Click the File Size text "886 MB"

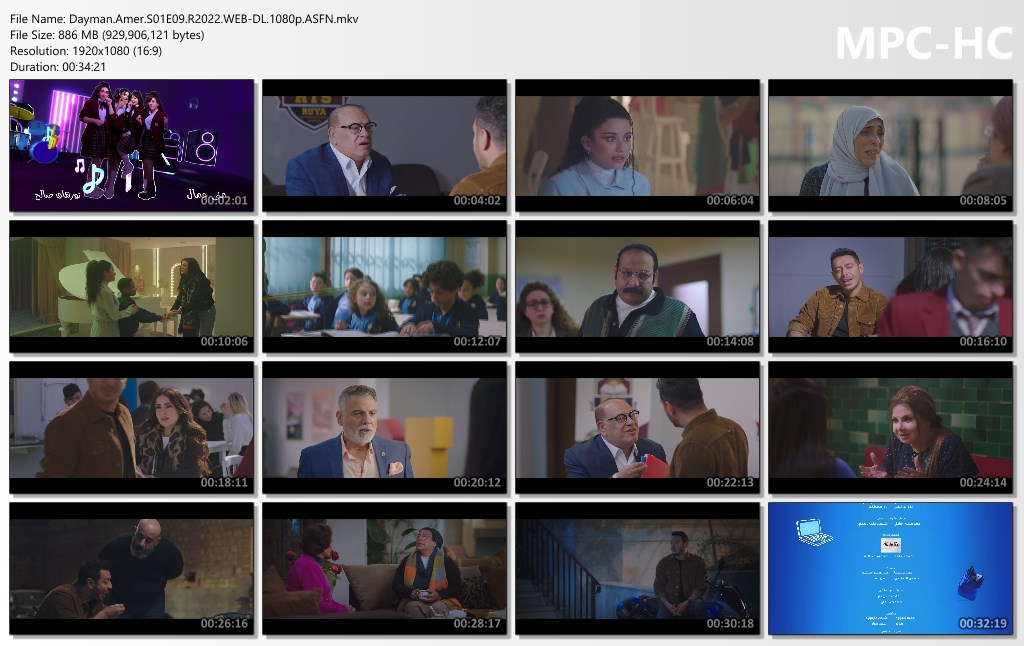[x=78, y=35]
